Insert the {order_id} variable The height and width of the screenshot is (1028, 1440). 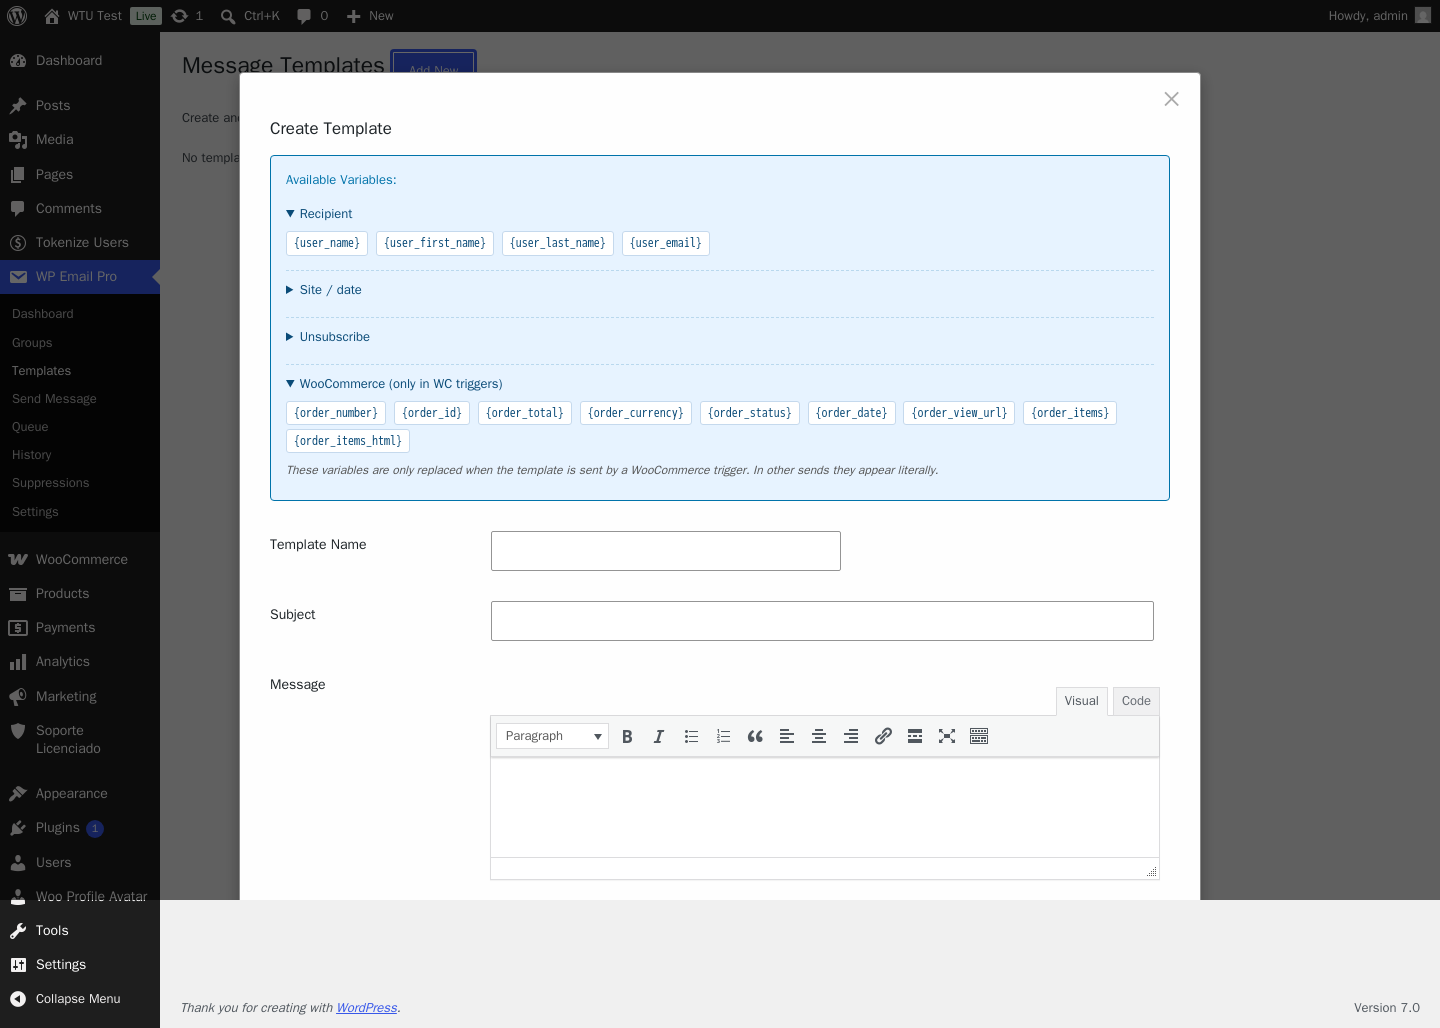pos(432,413)
